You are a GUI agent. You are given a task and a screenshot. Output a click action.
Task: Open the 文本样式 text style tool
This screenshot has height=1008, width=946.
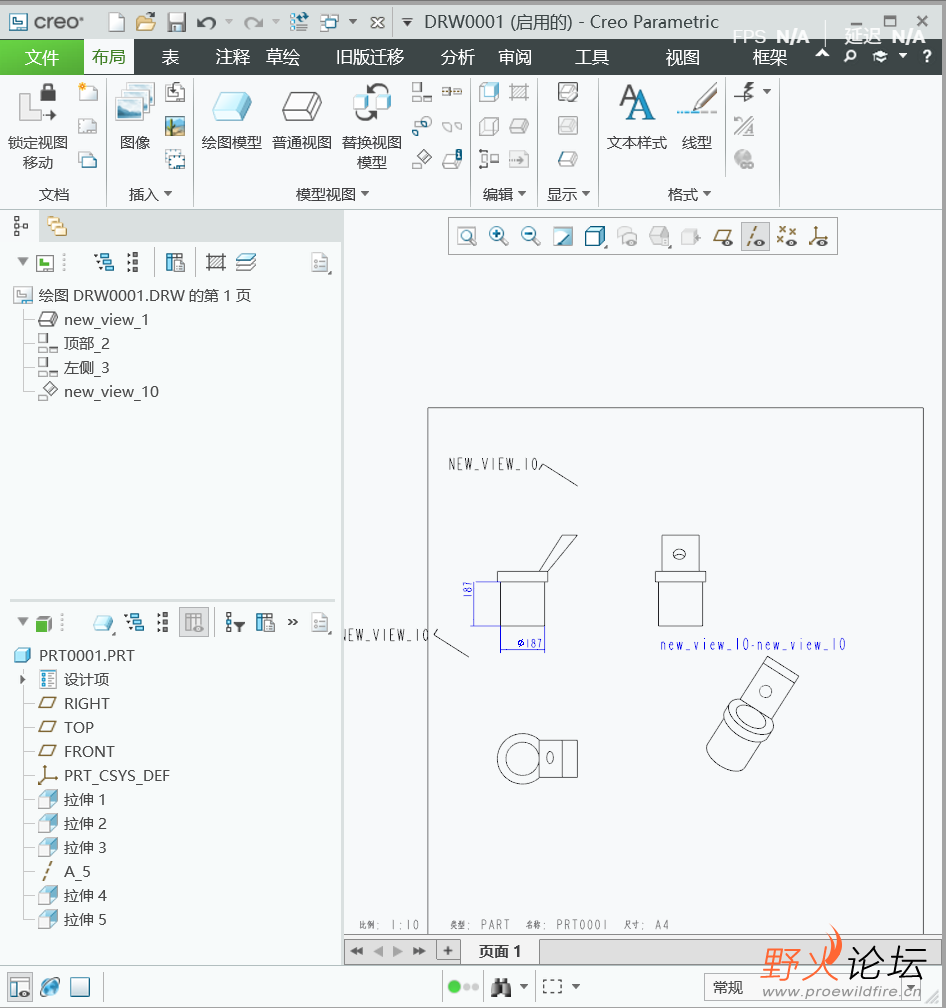click(x=636, y=105)
